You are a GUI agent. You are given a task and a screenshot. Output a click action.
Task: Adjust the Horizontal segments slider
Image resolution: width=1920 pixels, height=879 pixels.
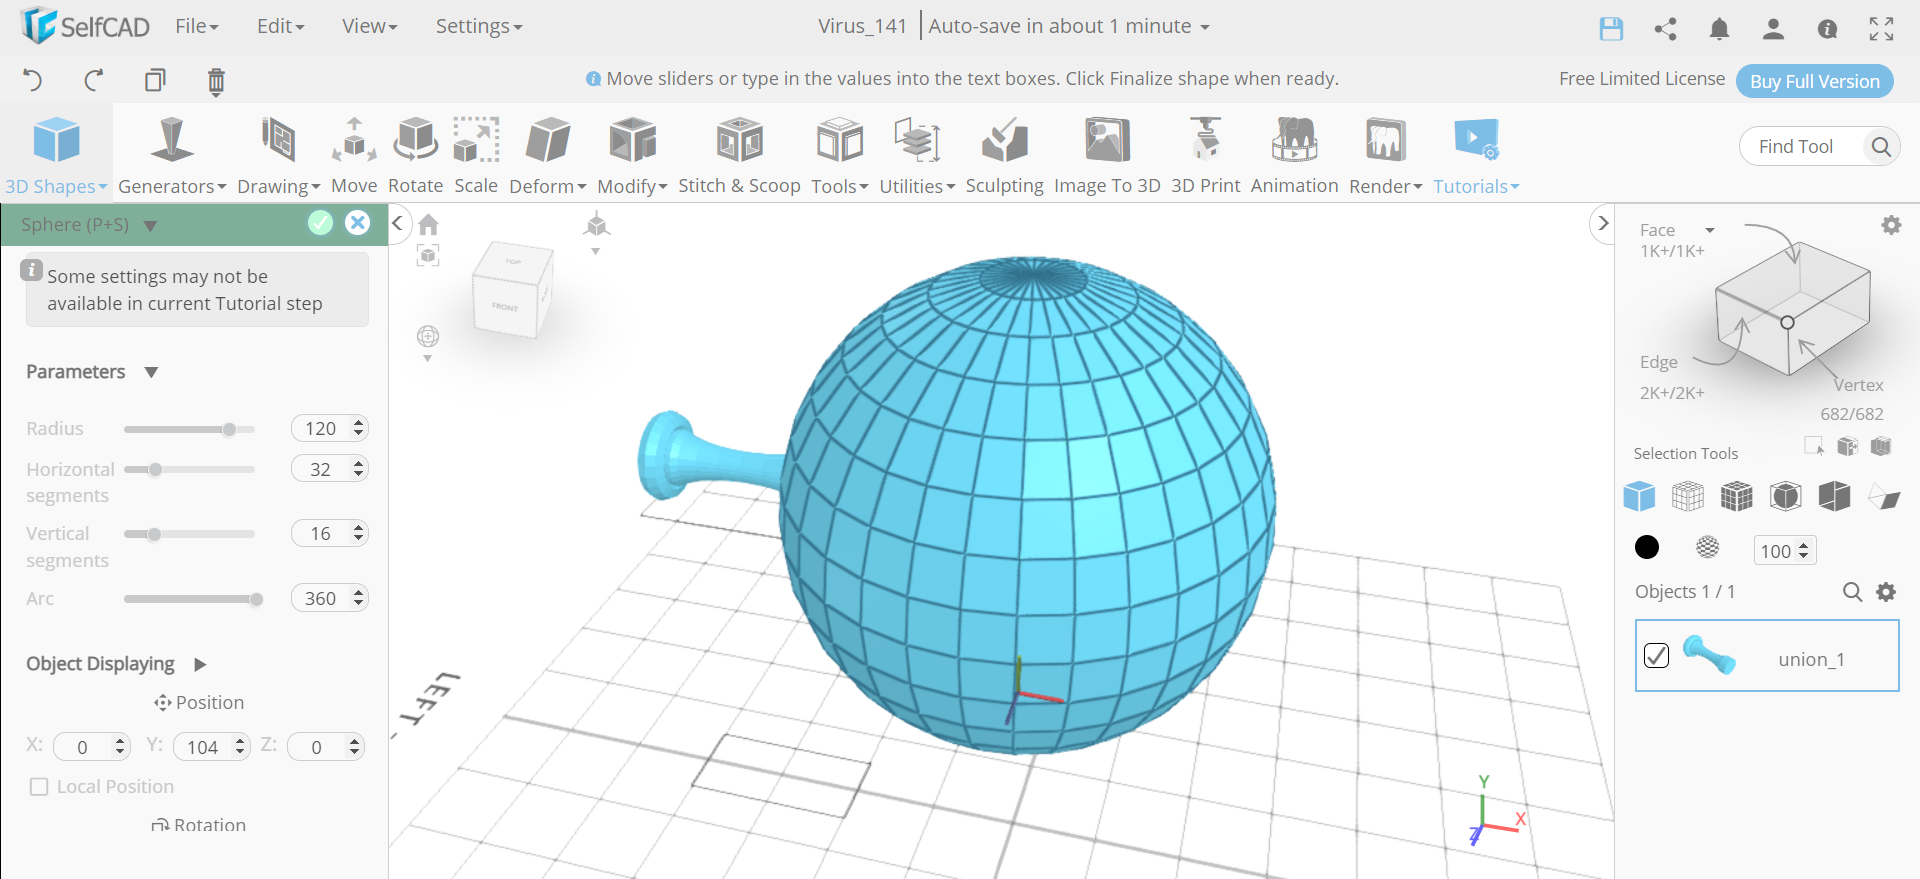click(x=189, y=469)
